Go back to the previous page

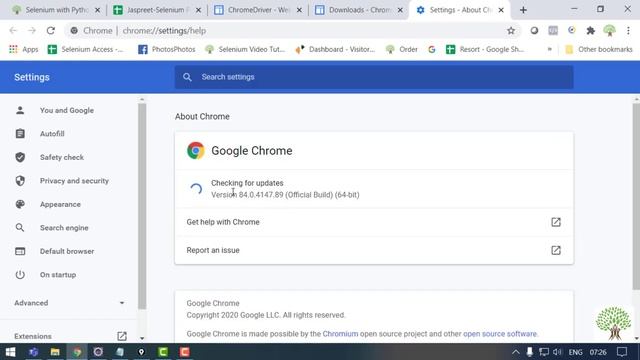click(x=13, y=31)
